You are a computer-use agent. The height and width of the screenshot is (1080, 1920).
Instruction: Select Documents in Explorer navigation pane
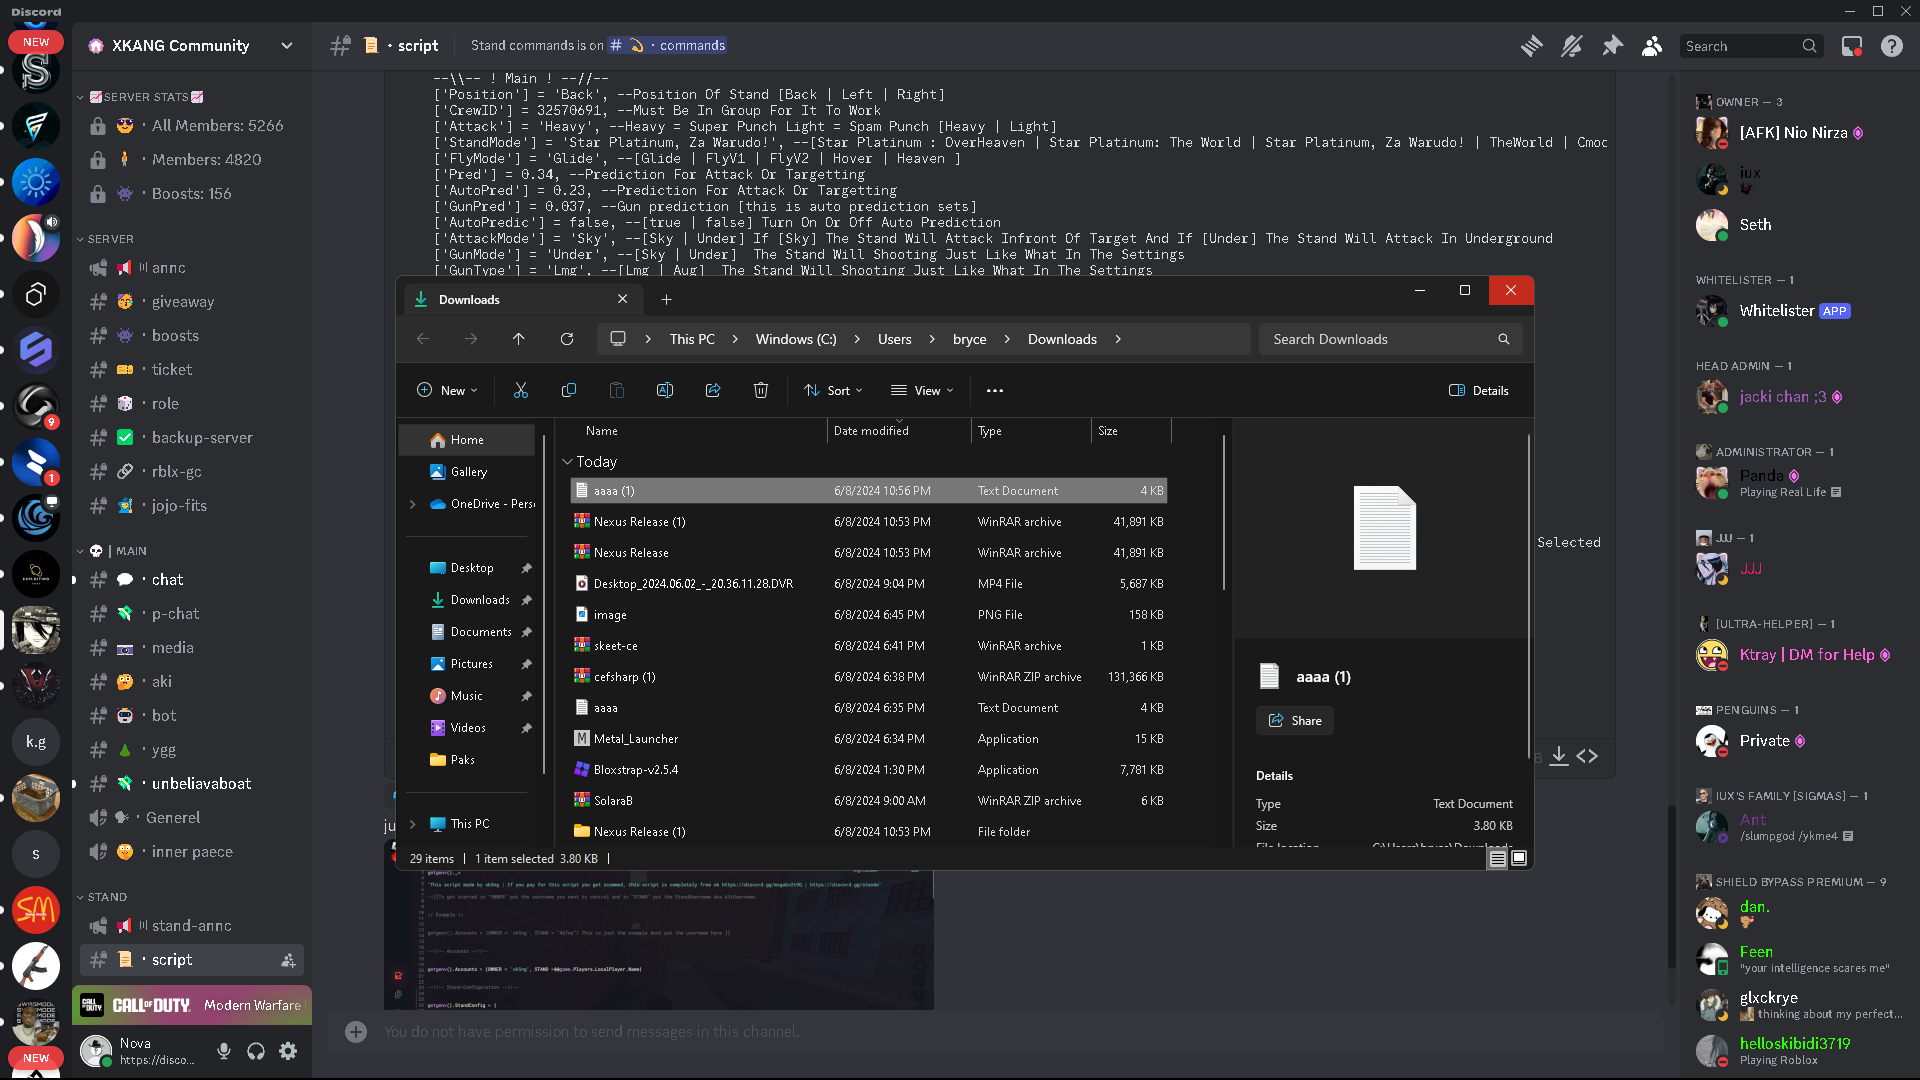point(480,632)
